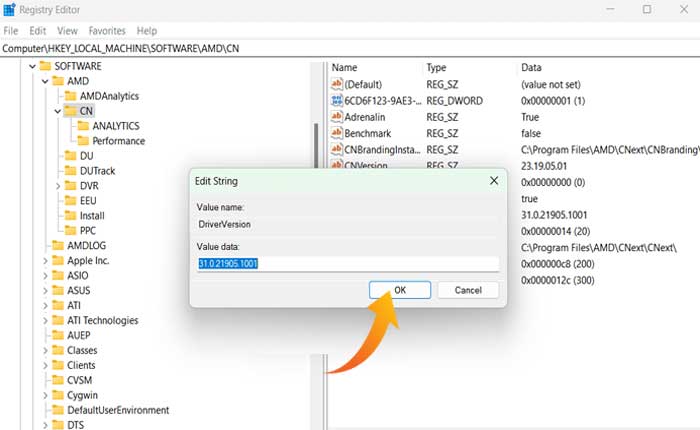Open the Edit menu
The image size is (700, 430).
[38, 31]
